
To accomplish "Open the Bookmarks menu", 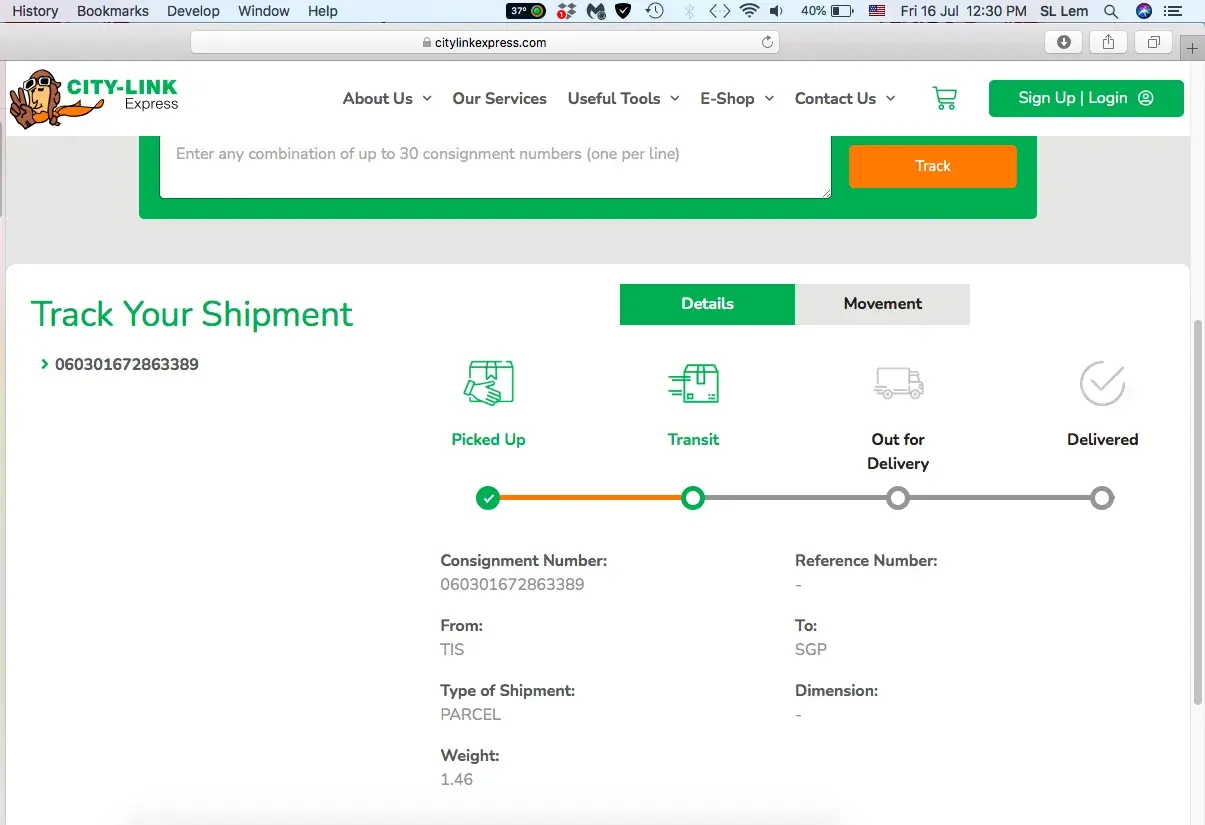I will (112, 11).
